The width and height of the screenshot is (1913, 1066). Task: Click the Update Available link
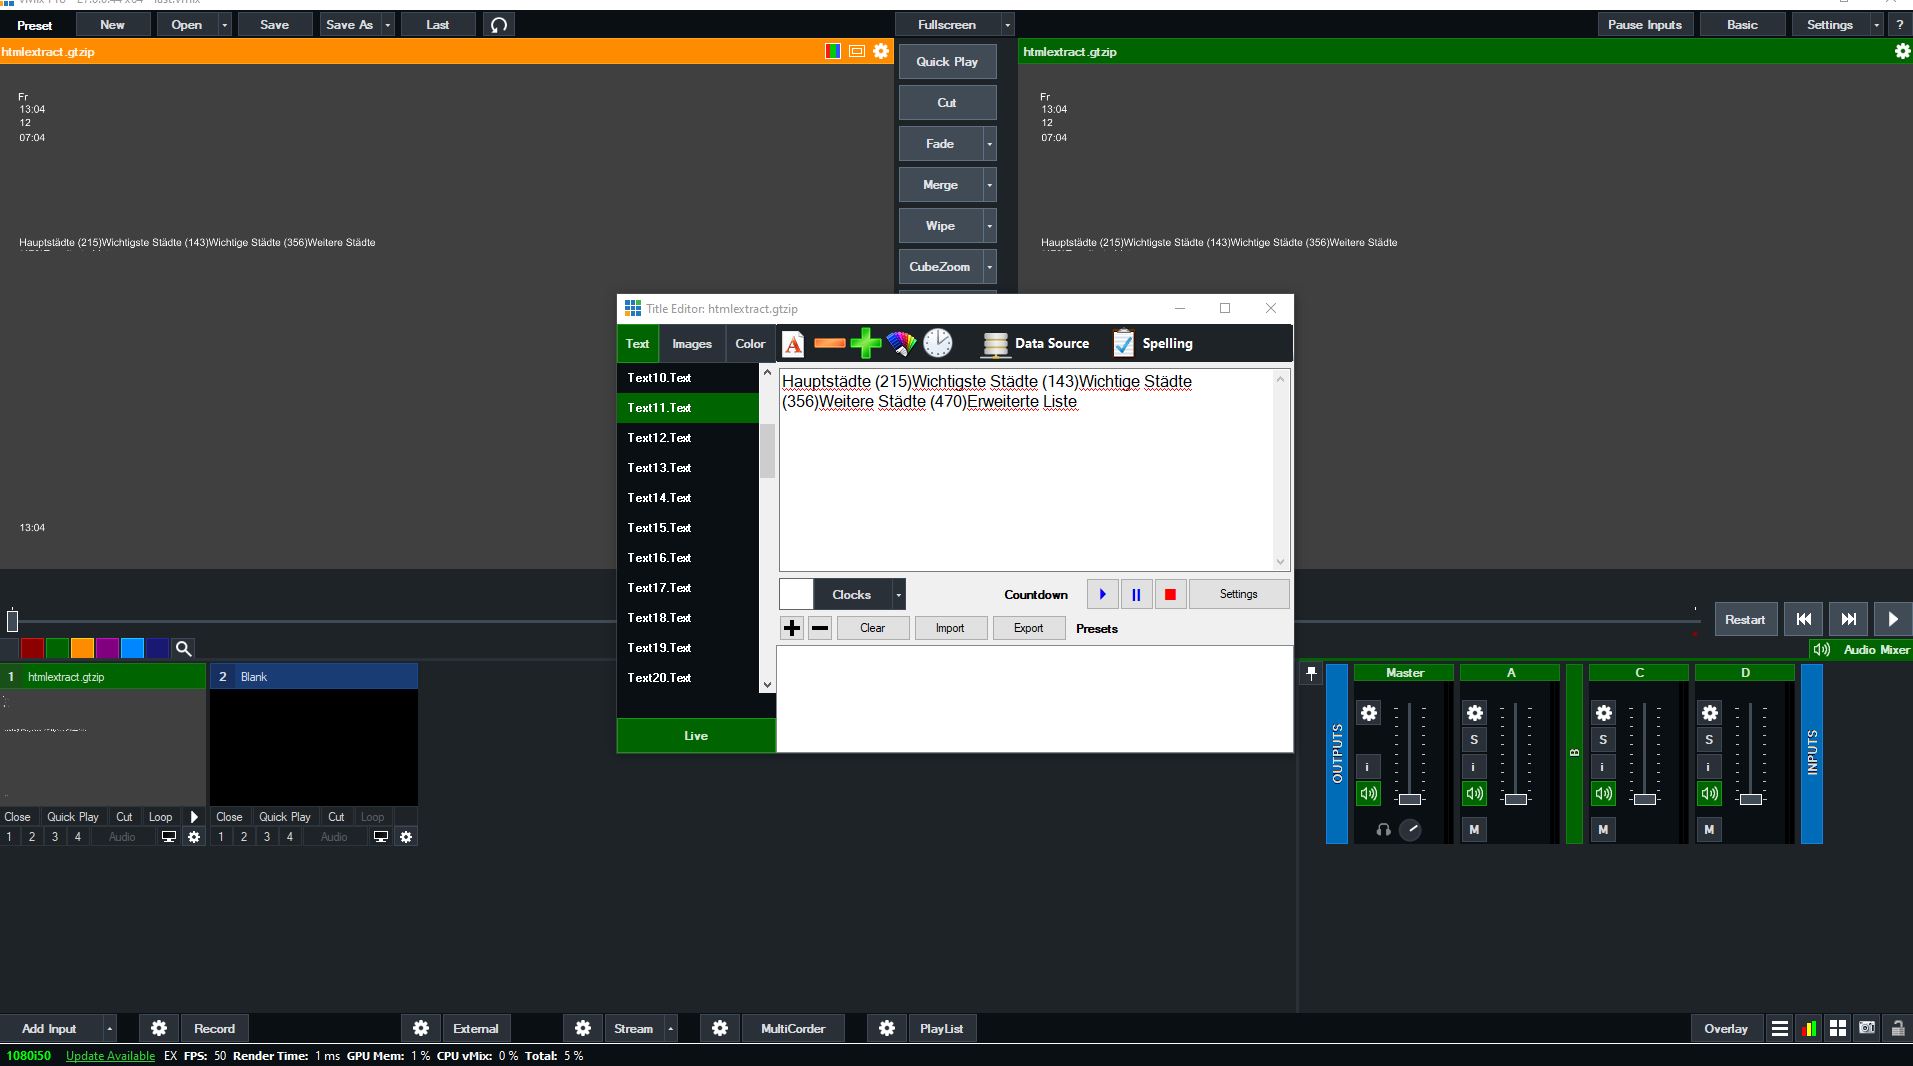(x=110, y=1056)
